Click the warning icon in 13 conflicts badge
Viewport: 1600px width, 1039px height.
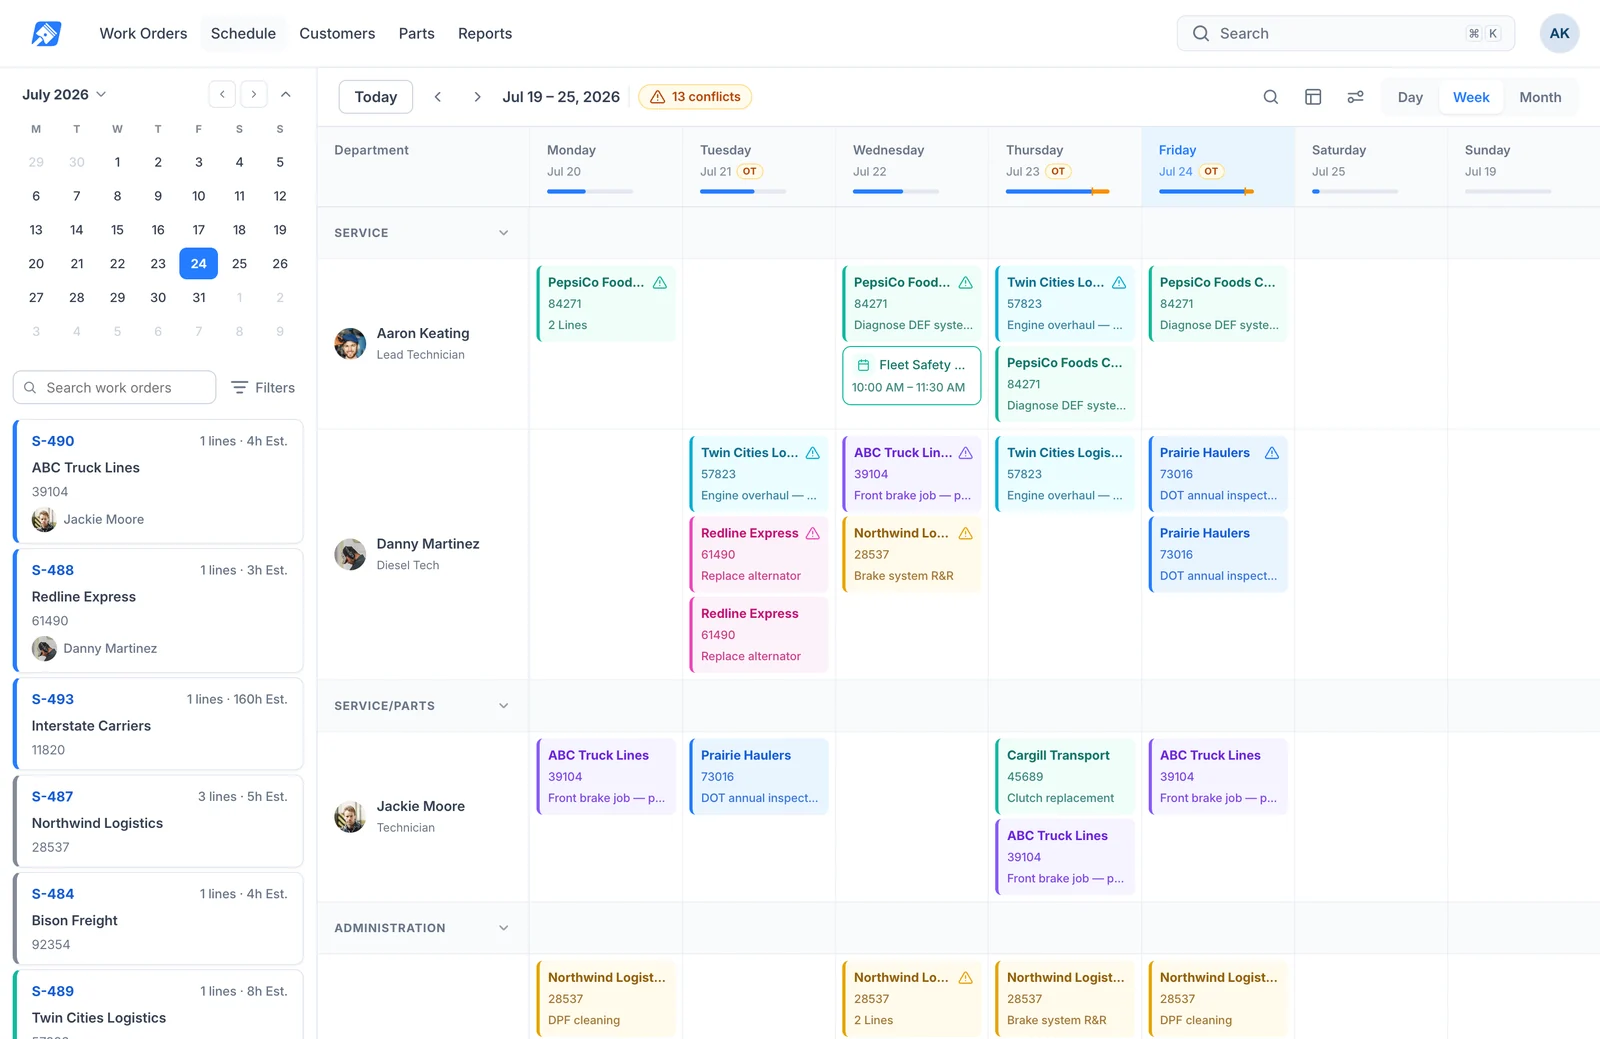pyautogui.click(x=657, y=97)
